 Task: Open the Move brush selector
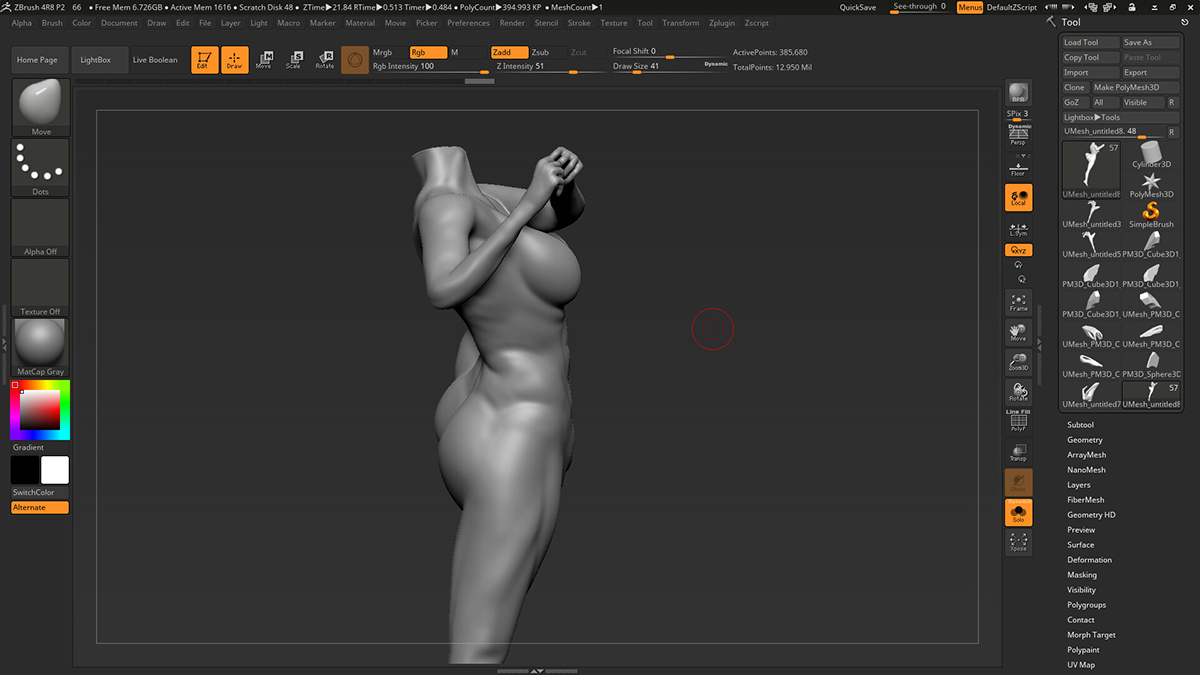[40, 107]
